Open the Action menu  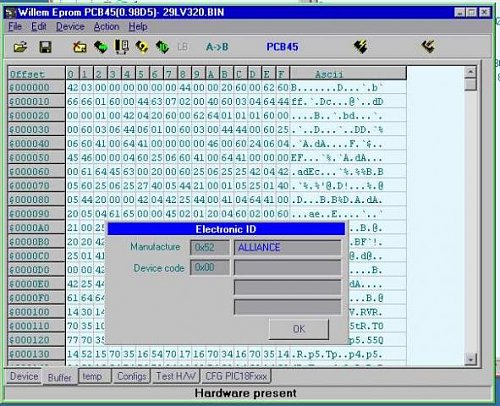coord(106,26)
